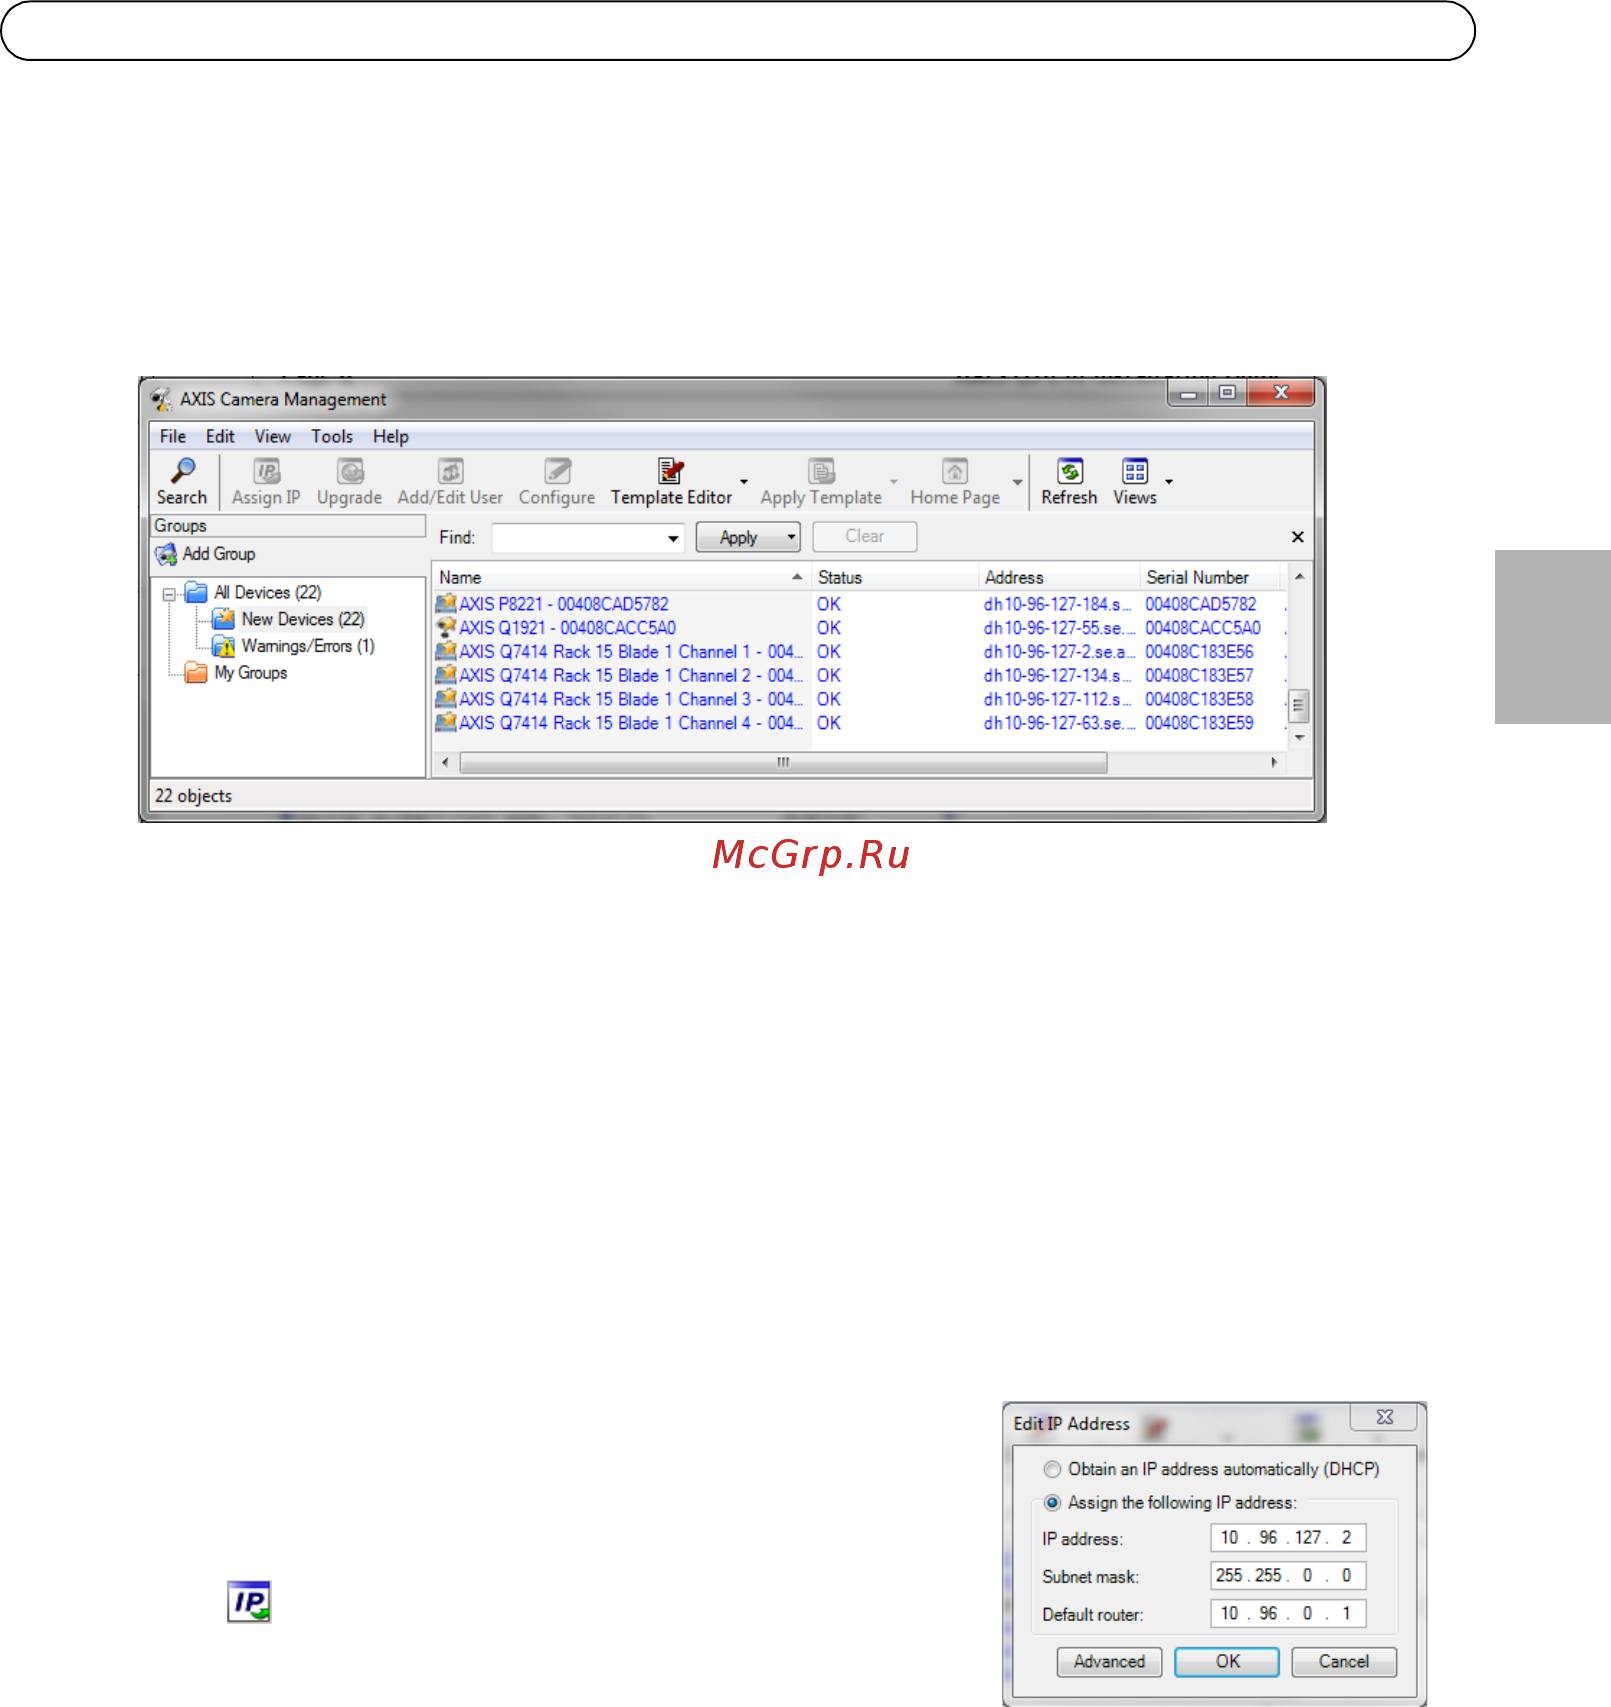1611x1707 pixels.
Task: Open the Views dropdown arrow
Action: [1168, 482]
